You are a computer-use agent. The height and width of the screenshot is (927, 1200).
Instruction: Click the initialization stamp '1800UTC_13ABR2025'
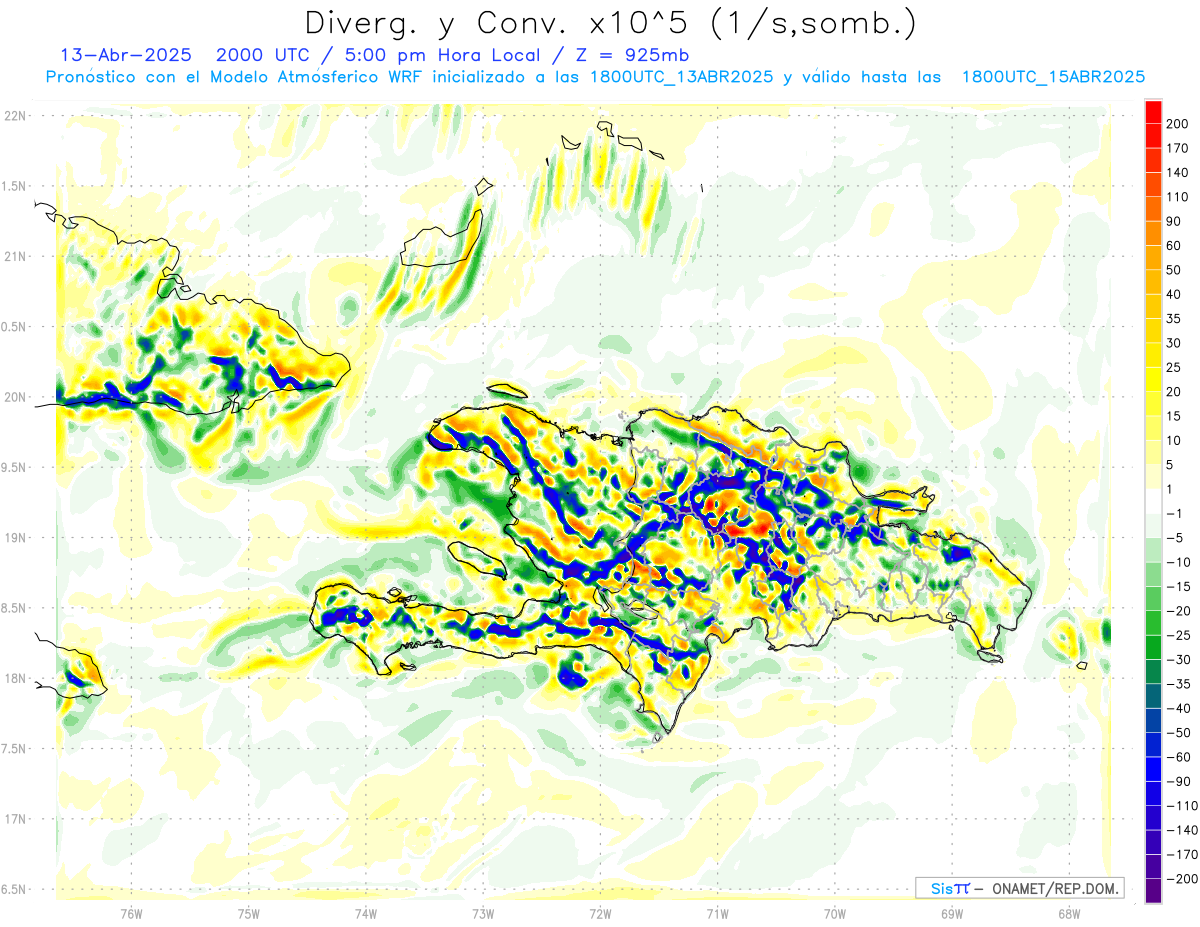tap(680, 77)
